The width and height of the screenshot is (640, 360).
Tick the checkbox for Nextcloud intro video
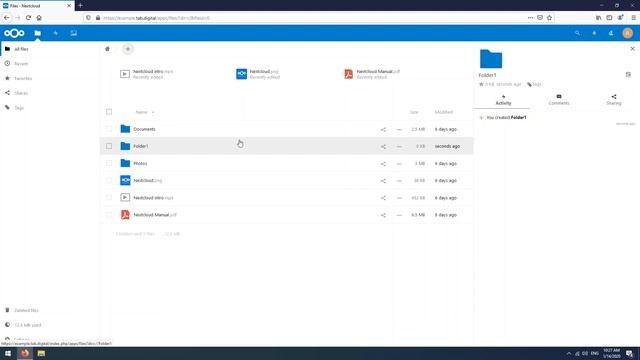[109, 198]
